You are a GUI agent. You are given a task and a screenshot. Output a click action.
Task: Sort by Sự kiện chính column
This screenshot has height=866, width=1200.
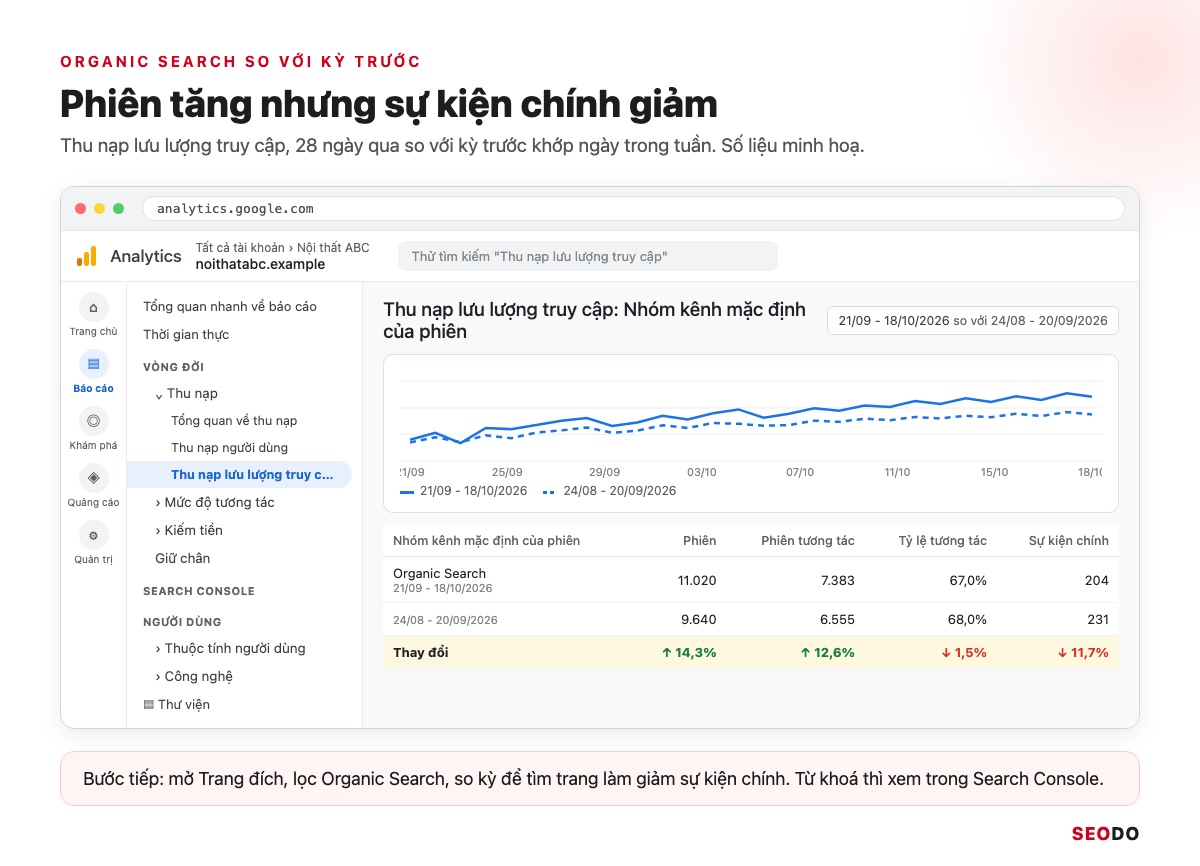[x=1069, y=540]
